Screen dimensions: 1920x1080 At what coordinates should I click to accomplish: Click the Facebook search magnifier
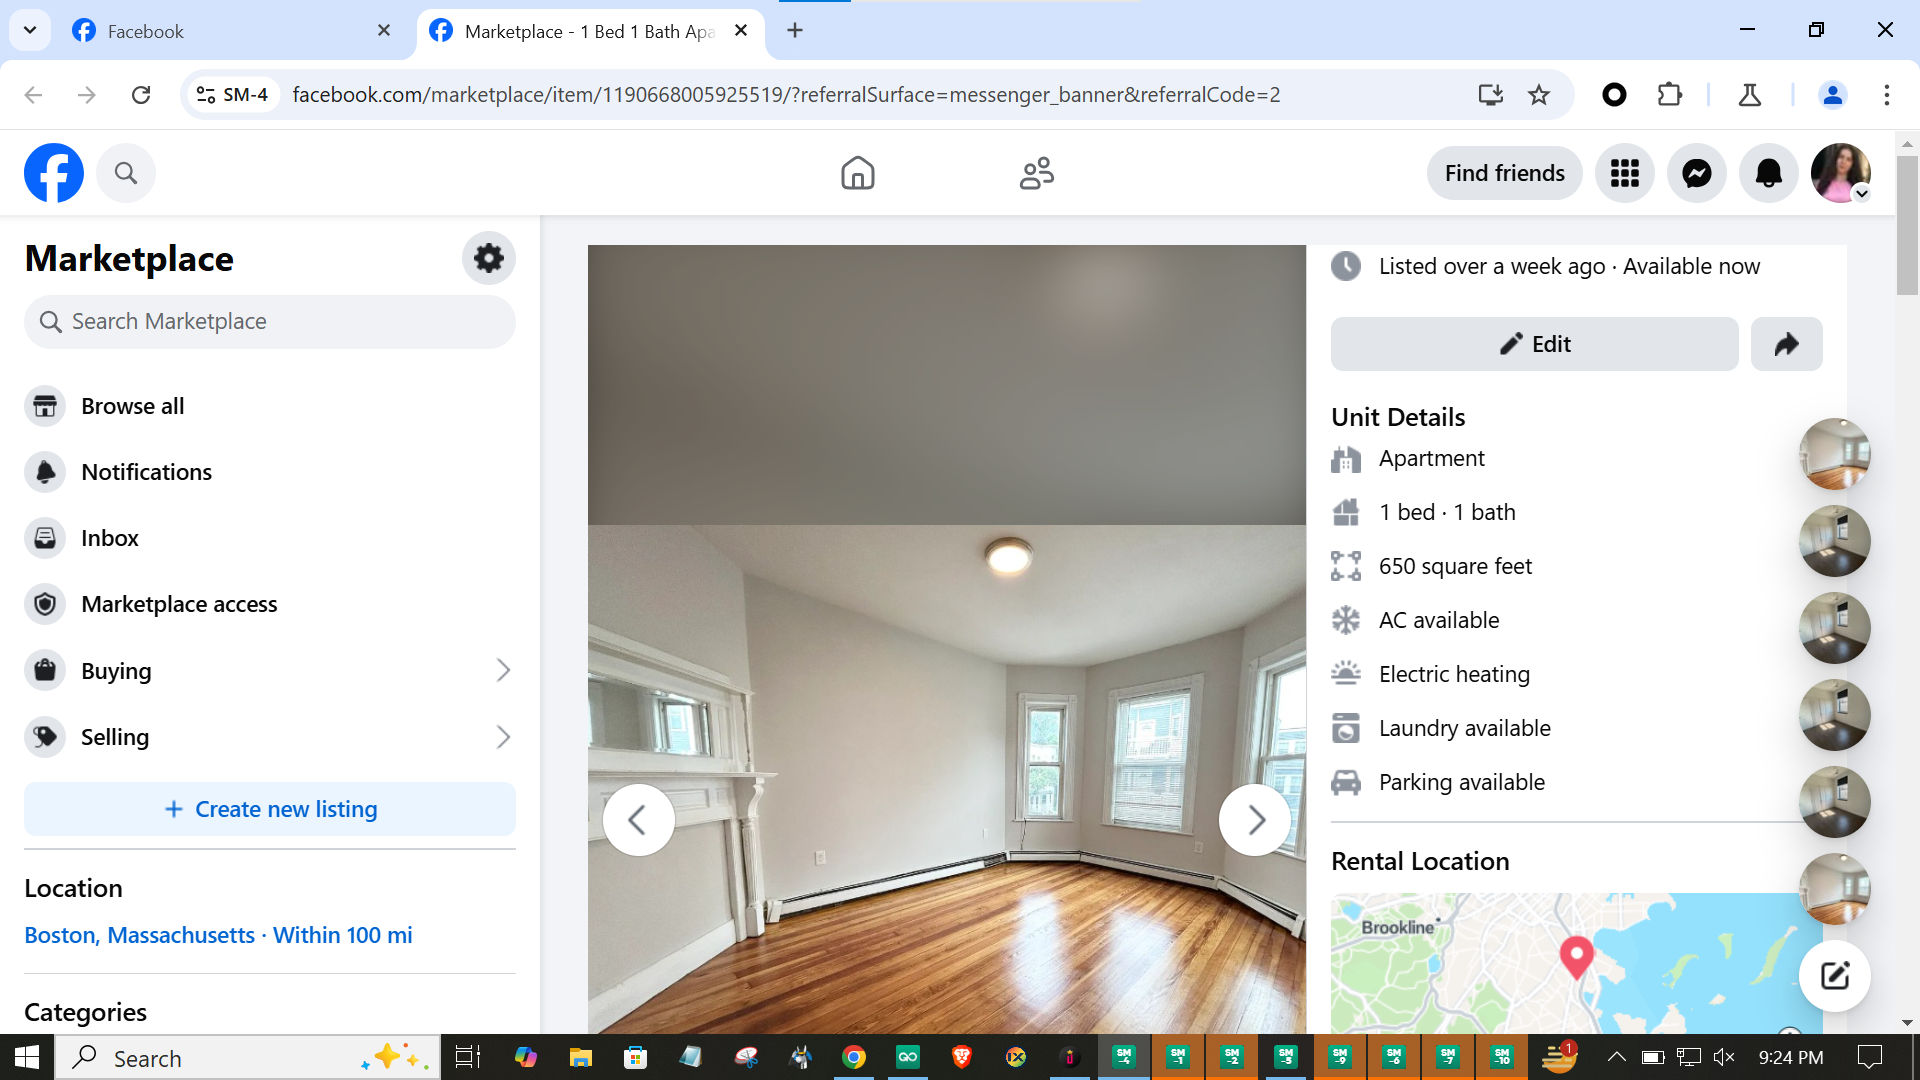[x=125, y=174]
